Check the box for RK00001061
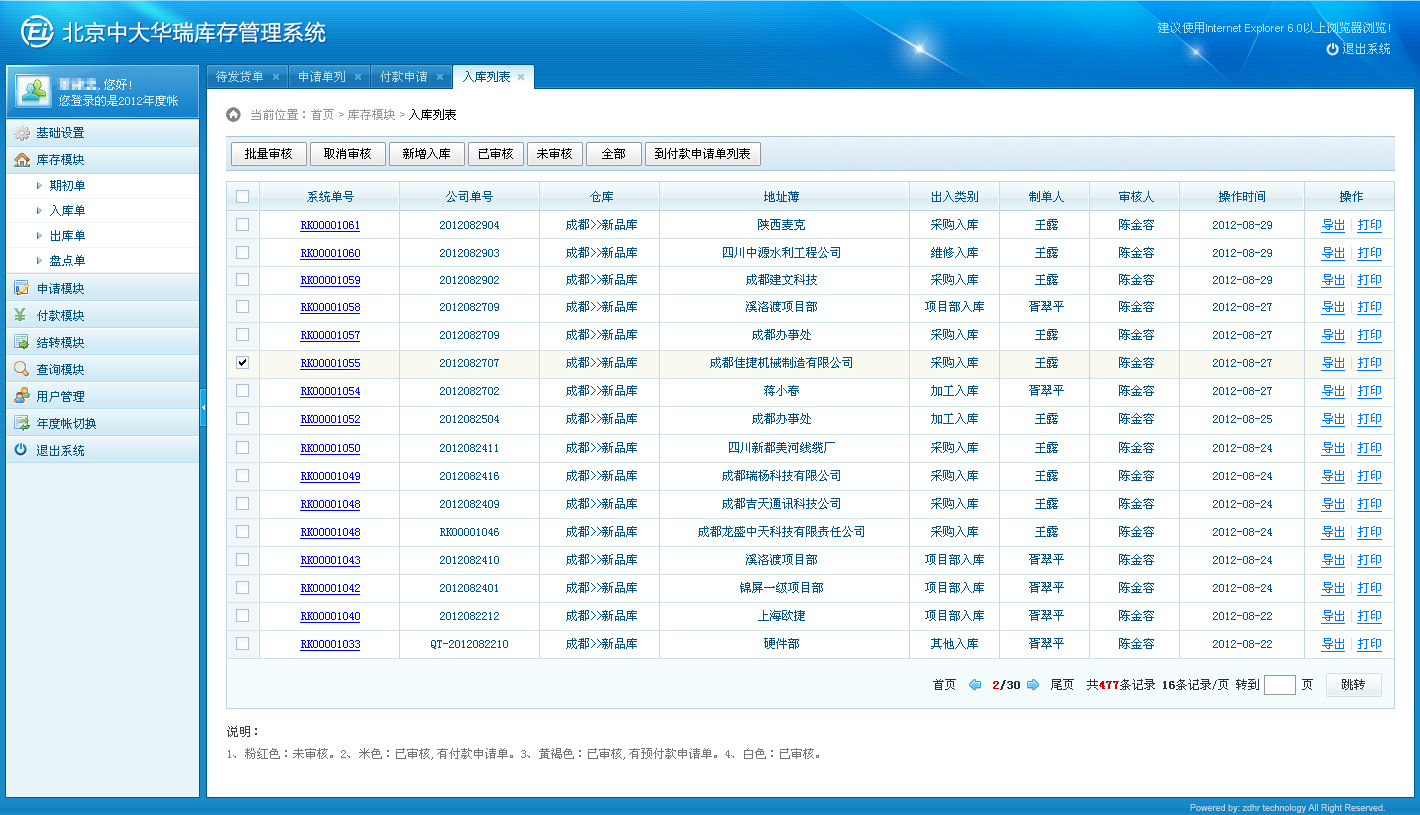1420x815 pixels. click(x=243, y=225)
